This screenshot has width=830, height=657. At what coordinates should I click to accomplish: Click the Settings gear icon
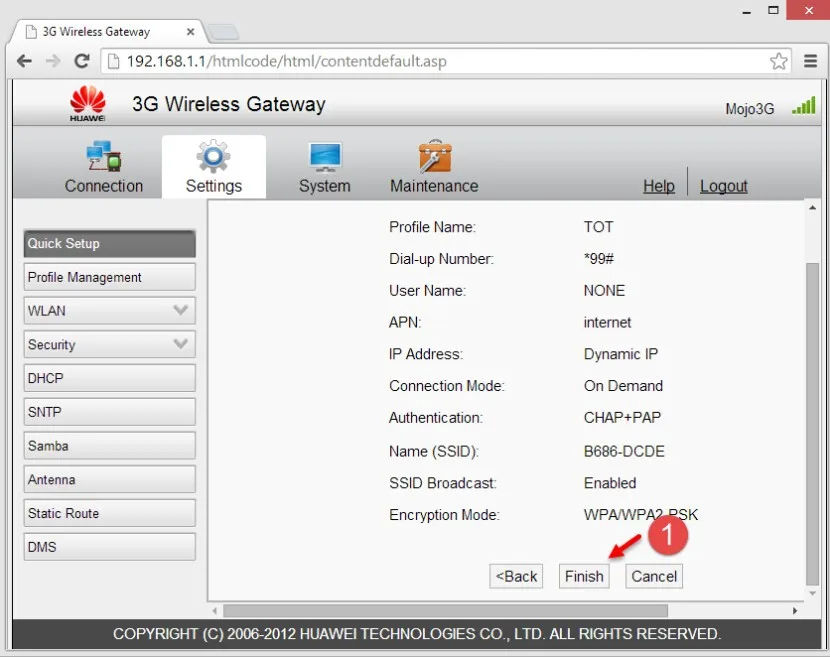click(213, 156)
